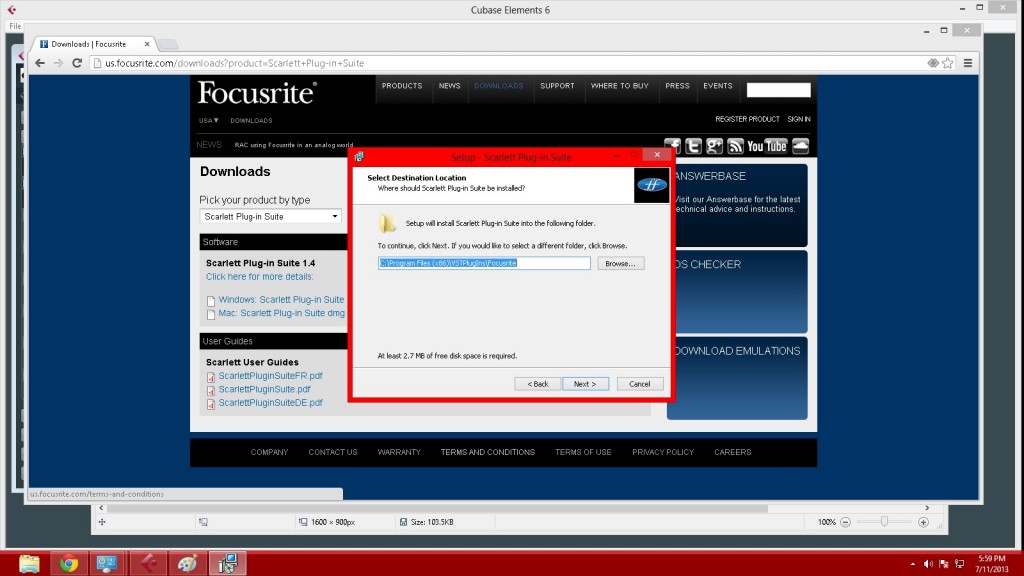1024x576 pixels.
Task: Click the DOWNLOADS breadcrumb link
Action: (x=251, y=120)
